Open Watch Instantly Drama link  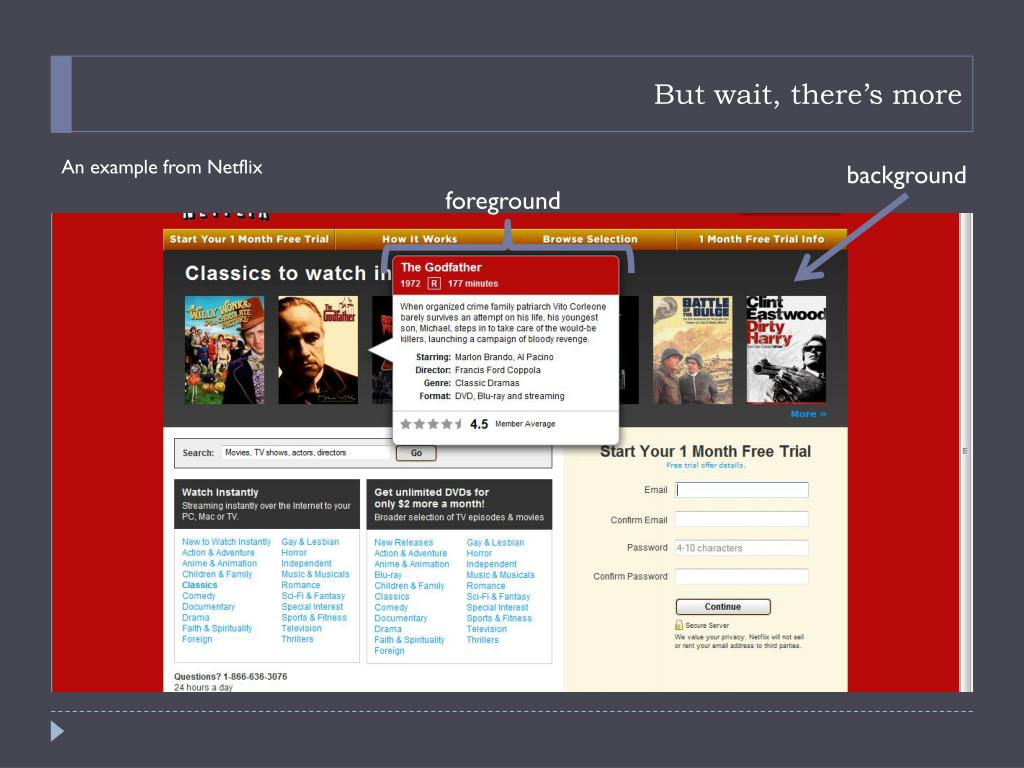click(x=196, y=618)
